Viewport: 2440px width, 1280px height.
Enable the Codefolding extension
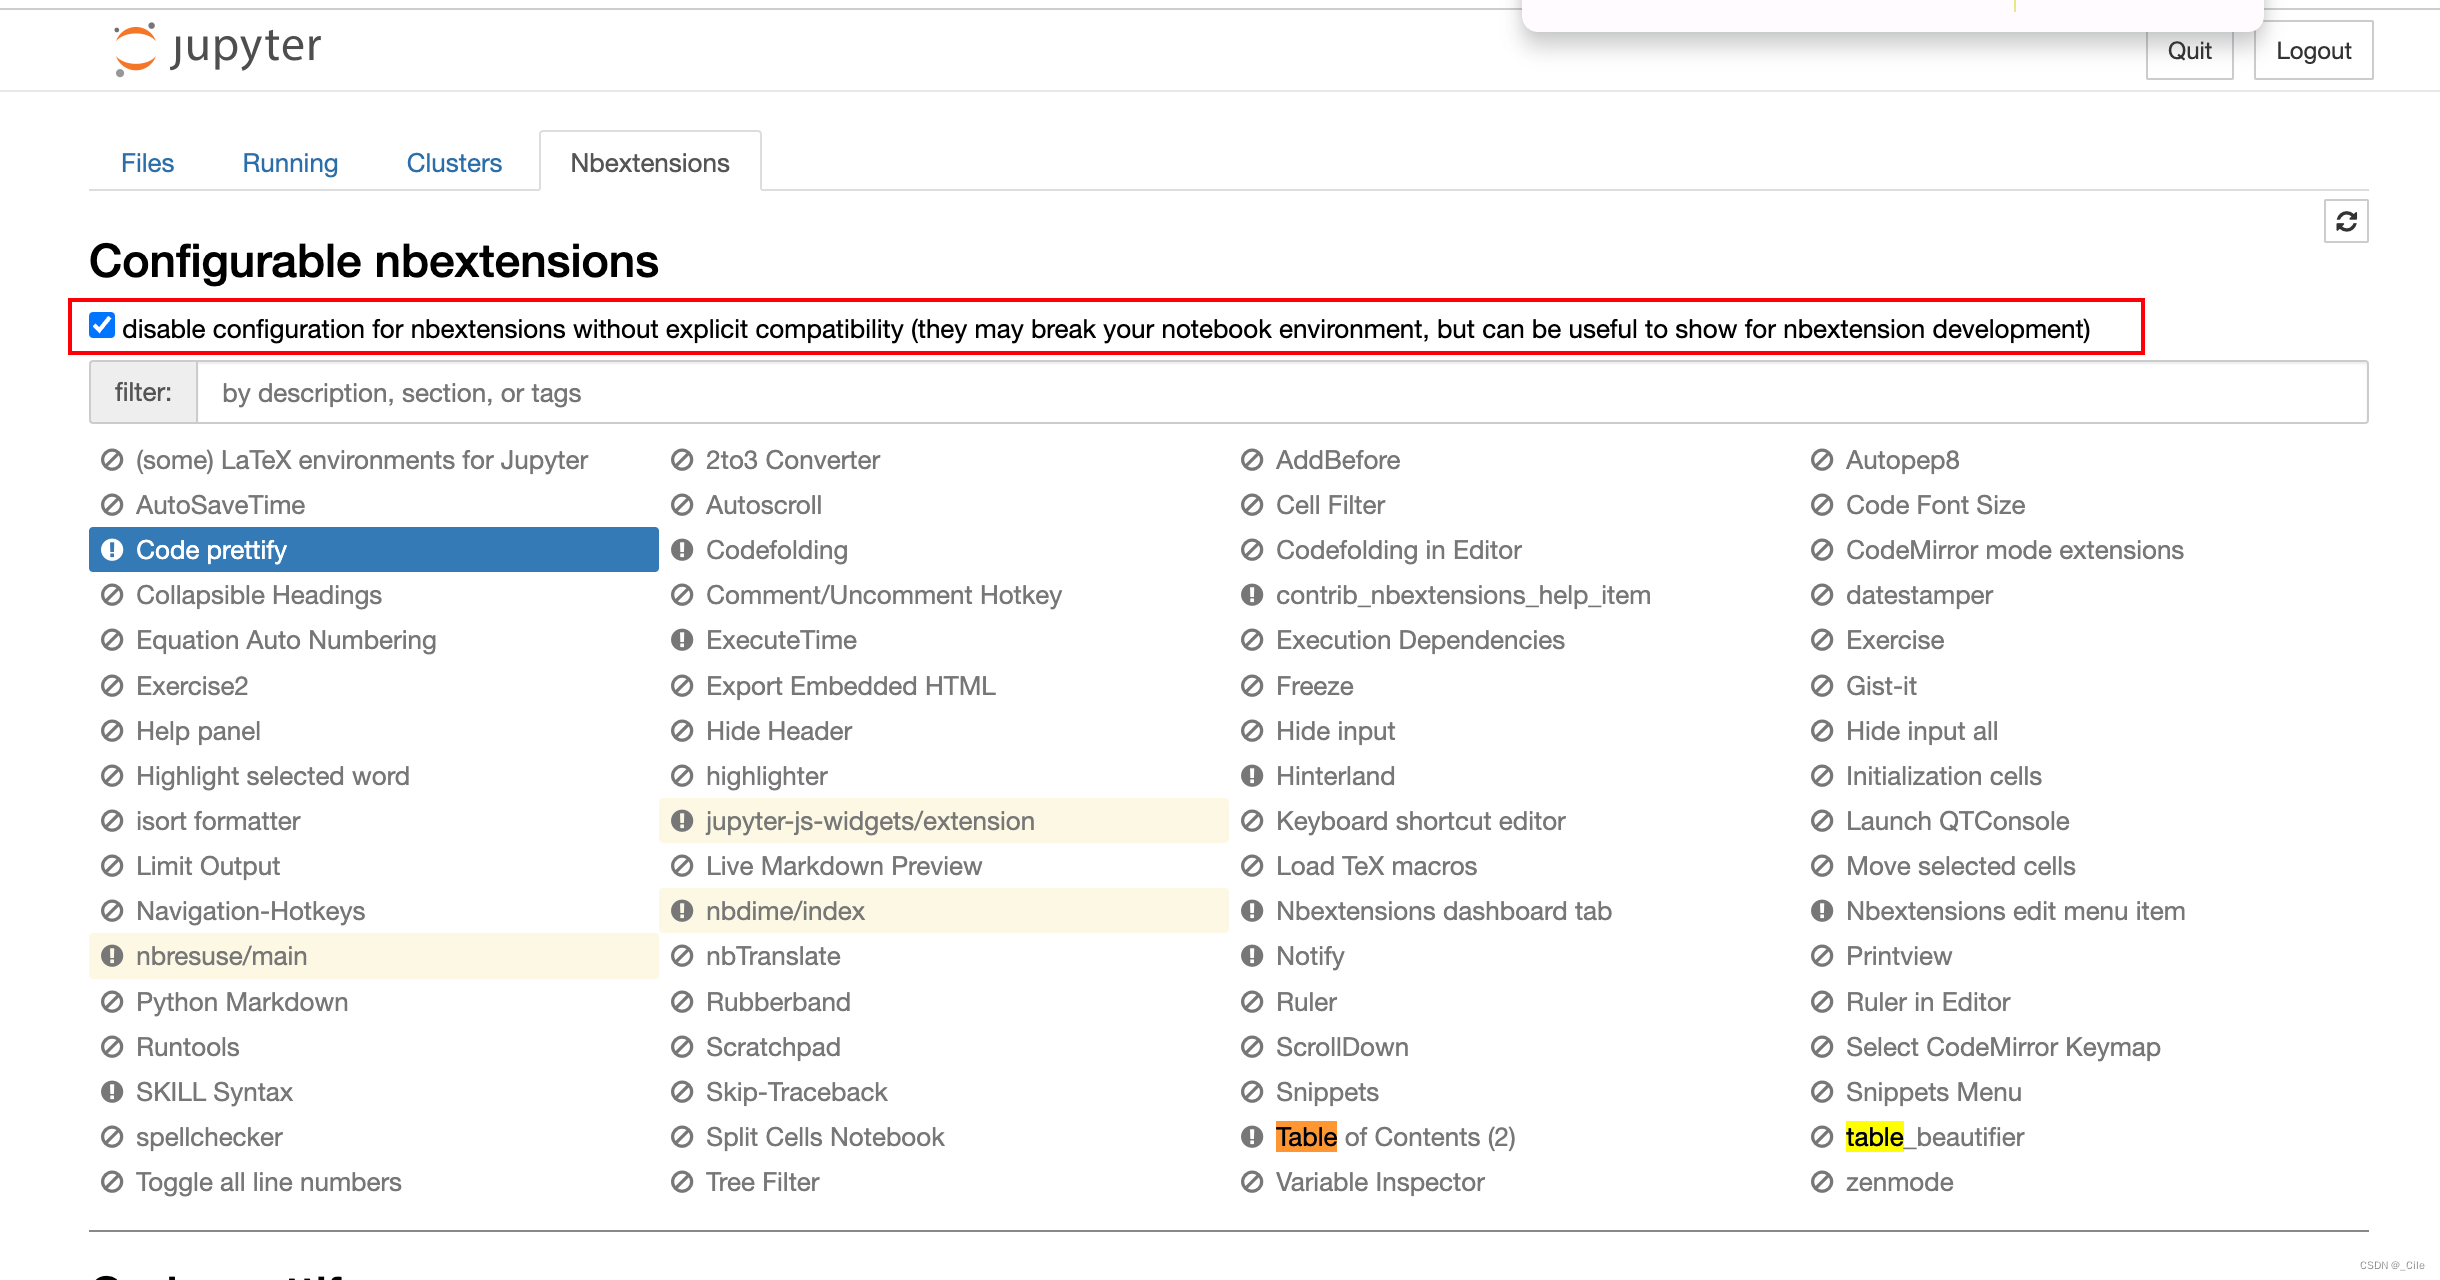pyautogui.click(x=776, y=549)
